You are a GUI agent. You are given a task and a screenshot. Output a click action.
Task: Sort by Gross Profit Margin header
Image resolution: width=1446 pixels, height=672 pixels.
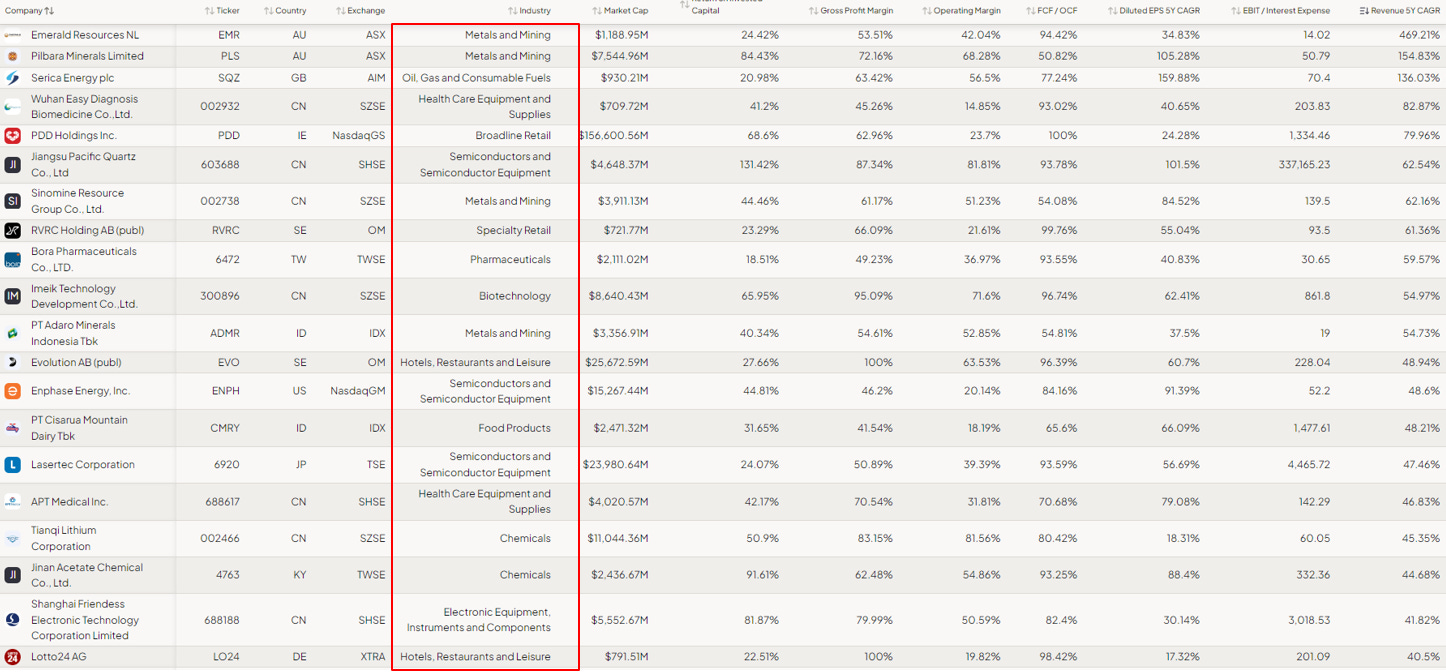pos(850,10)
